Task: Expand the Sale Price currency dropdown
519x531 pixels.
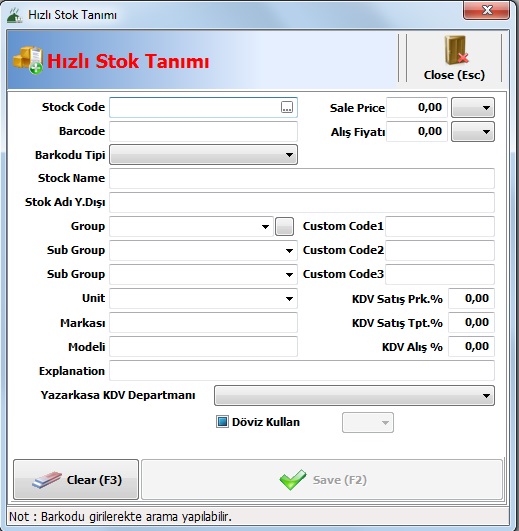Action: pyautogui.click(x=473, y=108)
